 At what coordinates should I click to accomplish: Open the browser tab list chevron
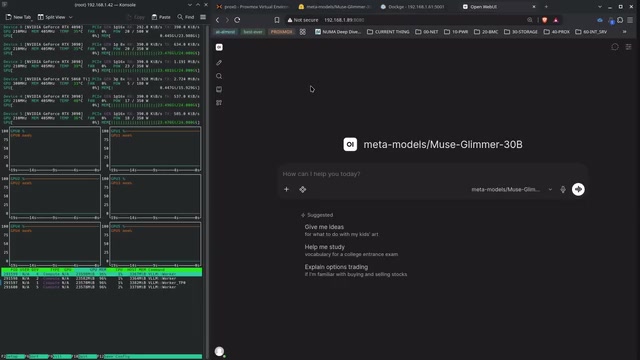(x=600, y=7)
